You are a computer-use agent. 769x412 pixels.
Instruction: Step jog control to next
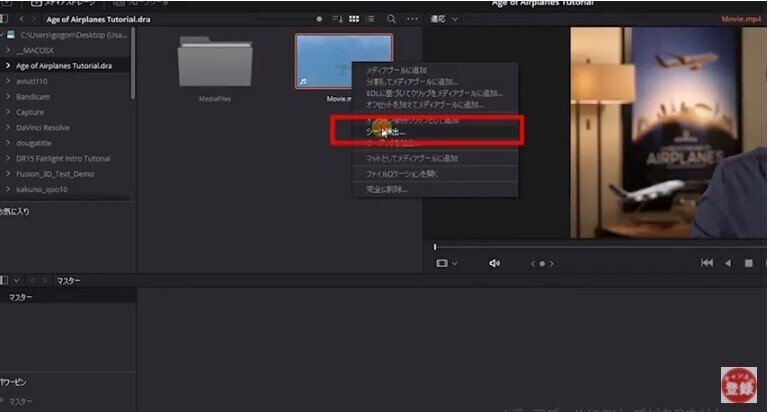552,264
